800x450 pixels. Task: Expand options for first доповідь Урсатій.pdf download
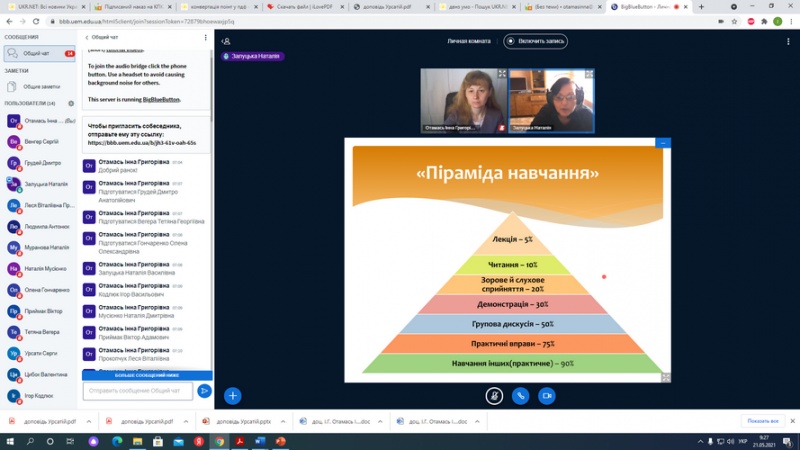pyautogui.click(x=89, y=422)
